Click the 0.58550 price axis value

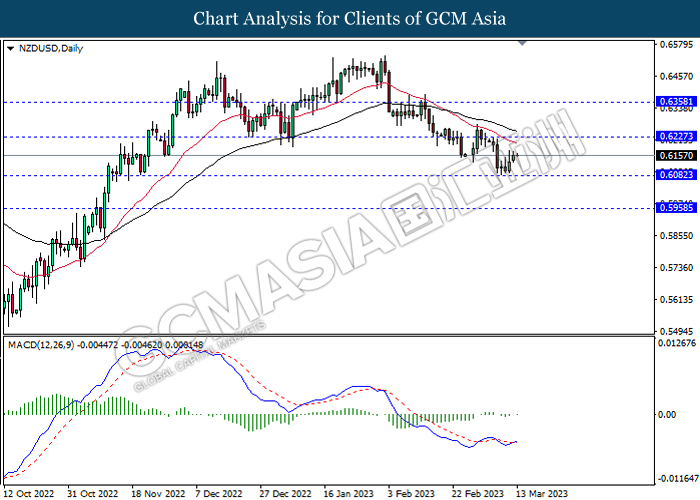coord(677,236)
